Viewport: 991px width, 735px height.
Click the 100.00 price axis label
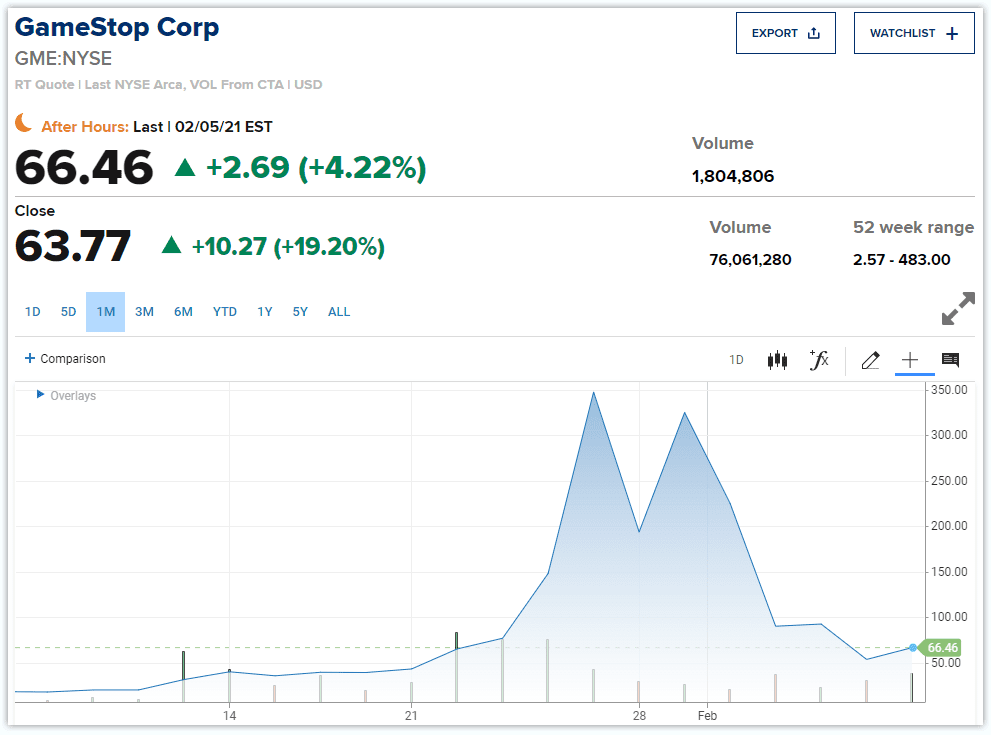coord(949,617)
